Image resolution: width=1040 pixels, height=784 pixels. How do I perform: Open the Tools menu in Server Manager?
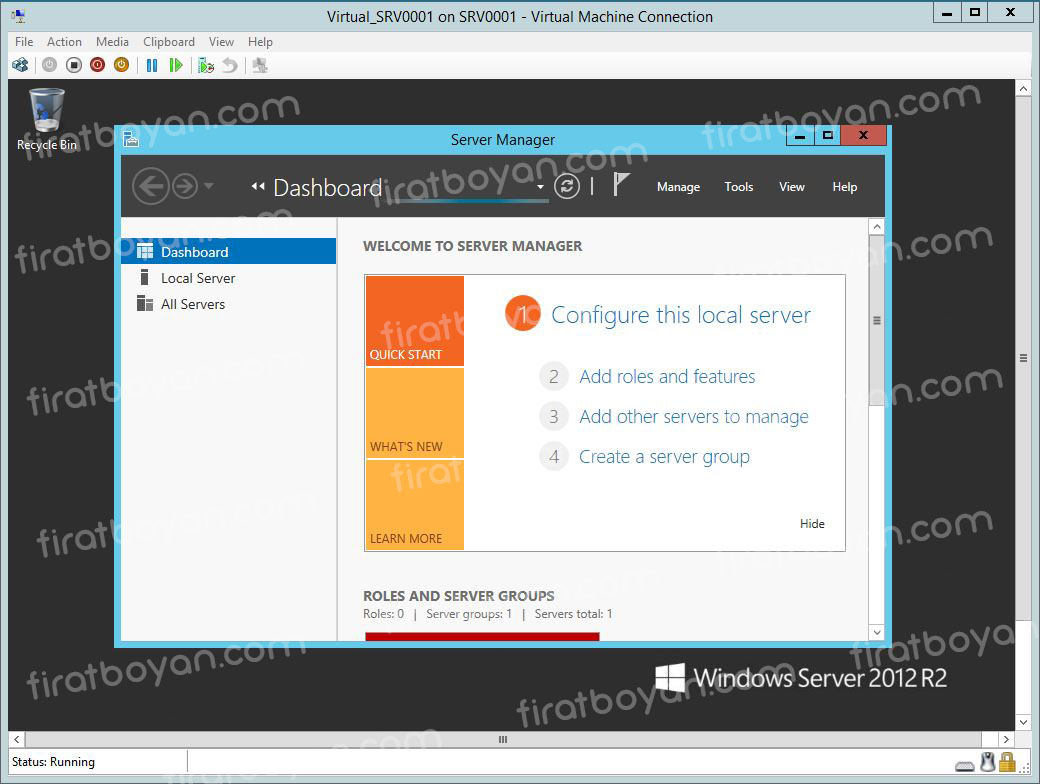(739, 187)
